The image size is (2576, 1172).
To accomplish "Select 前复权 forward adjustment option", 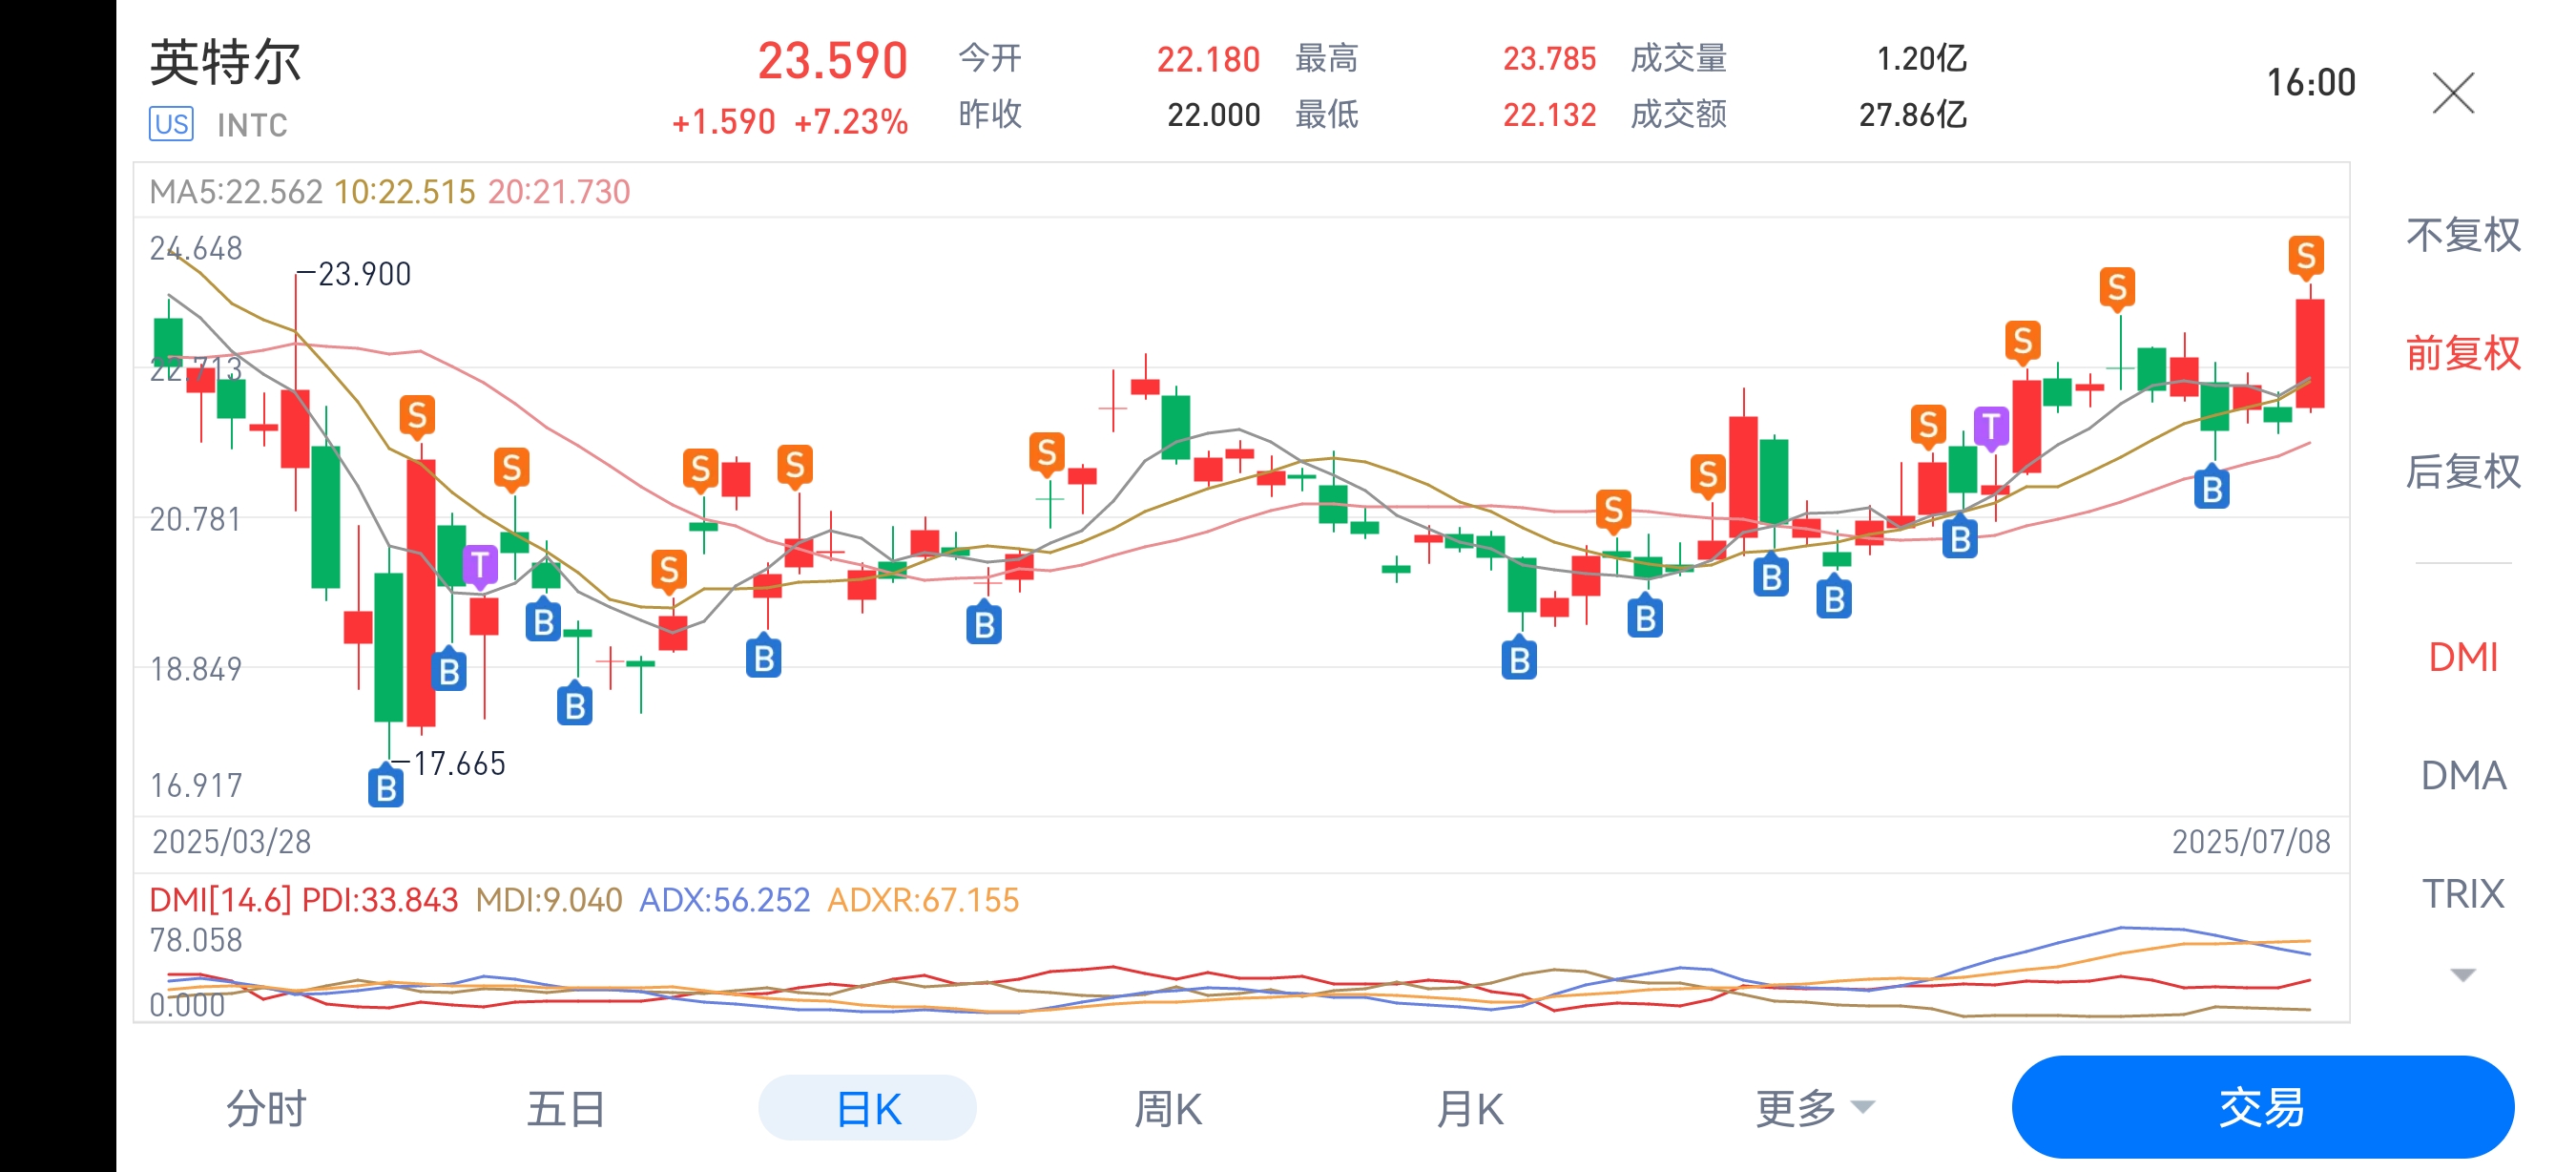I will 2462,354.
